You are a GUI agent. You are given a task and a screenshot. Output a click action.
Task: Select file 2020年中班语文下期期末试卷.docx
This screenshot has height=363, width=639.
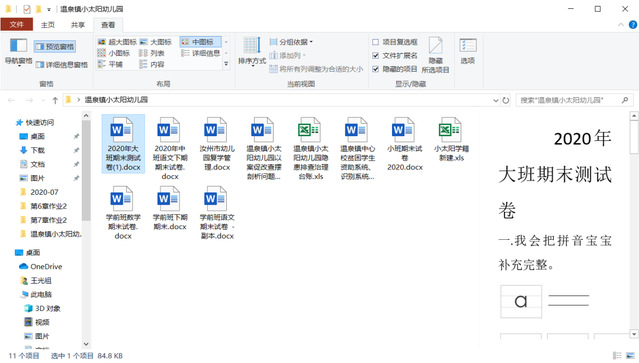[170, 148]
